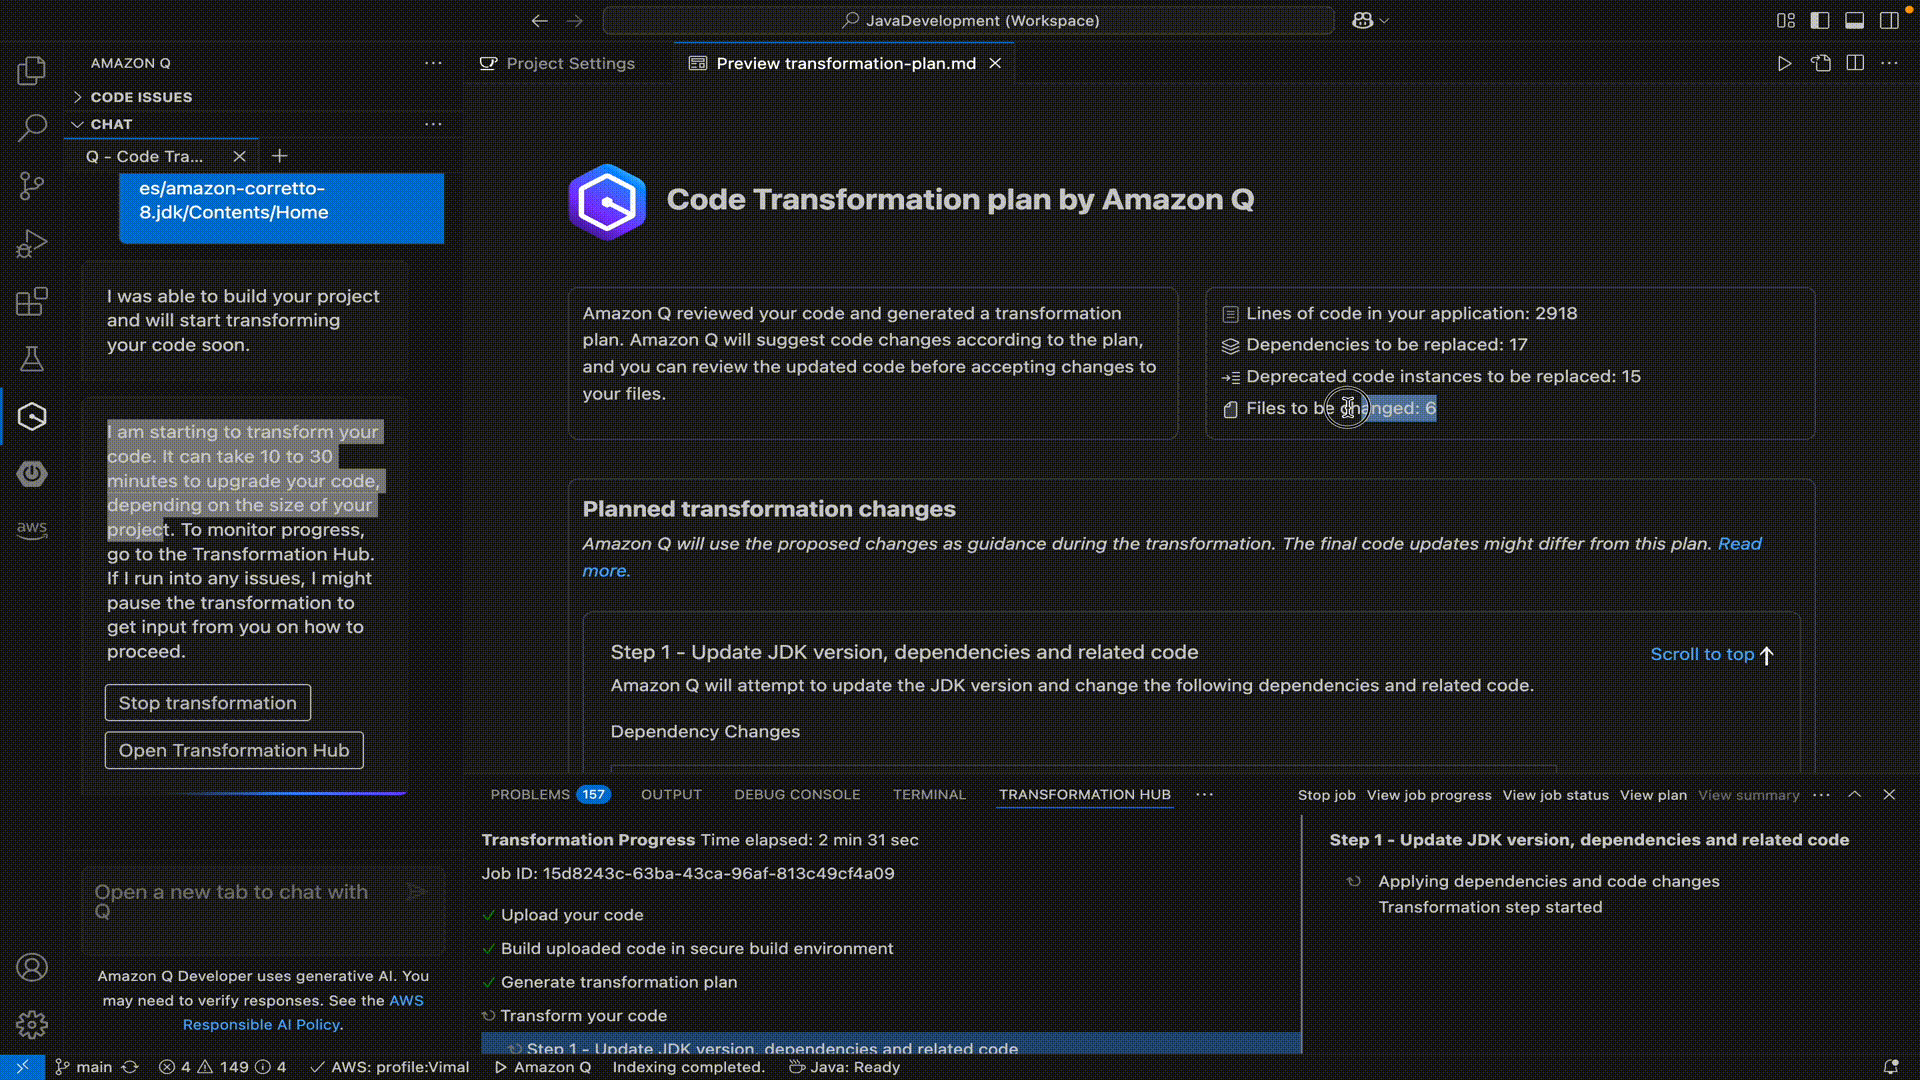Click the View job status link
Image resolution: width=1920 pixels, height=1080 pixels.
tap(1555, 795)
